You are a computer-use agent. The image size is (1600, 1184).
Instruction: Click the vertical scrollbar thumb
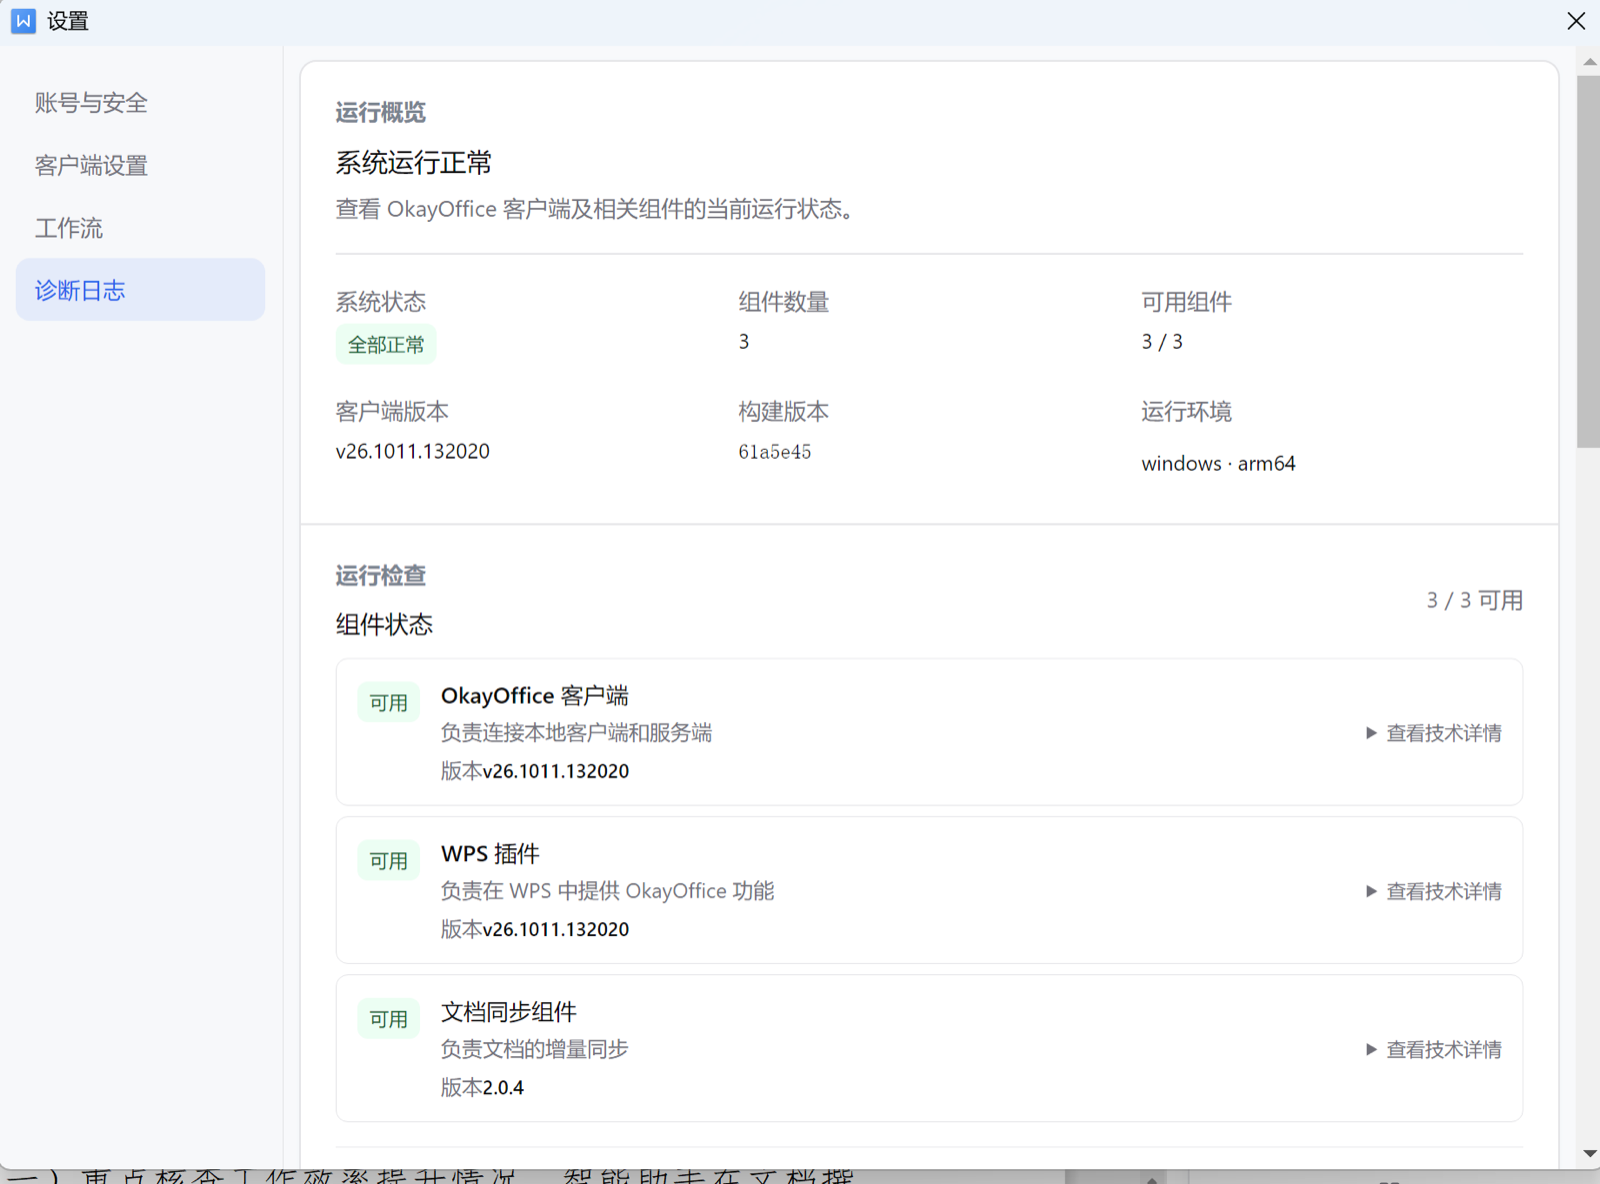coord(1589,261)
